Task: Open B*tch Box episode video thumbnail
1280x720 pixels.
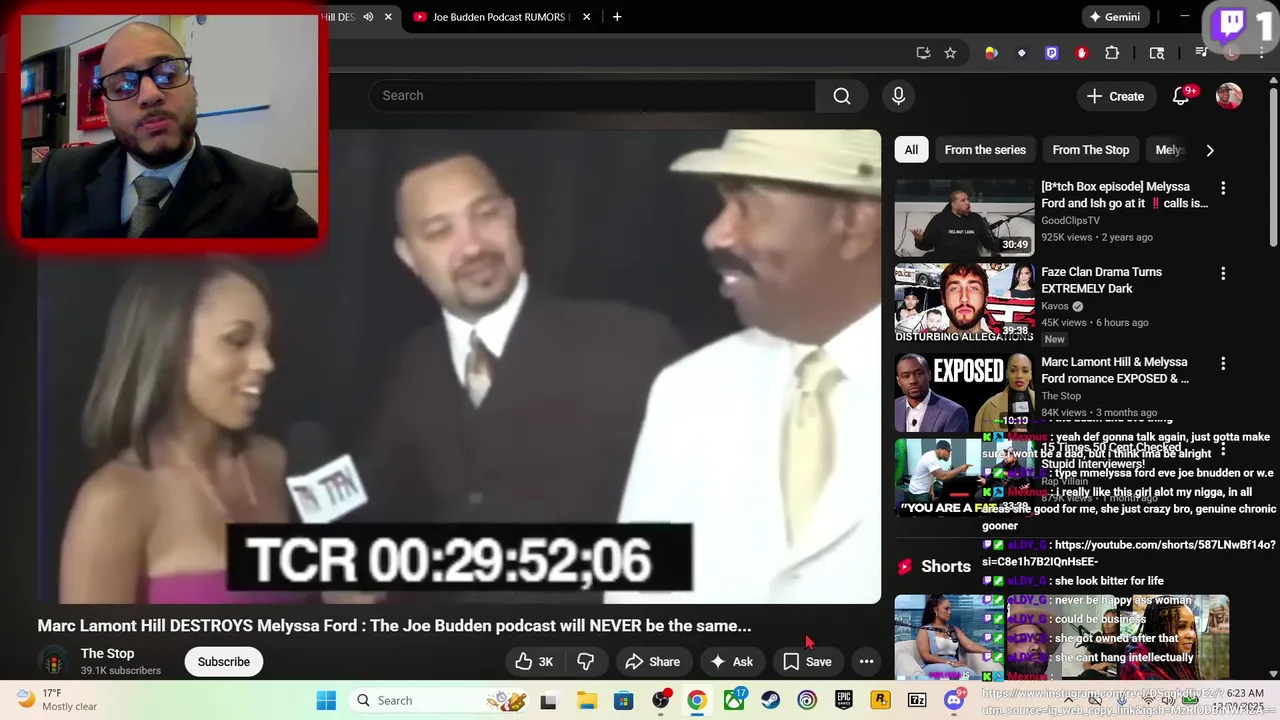Action: (964, 218)
